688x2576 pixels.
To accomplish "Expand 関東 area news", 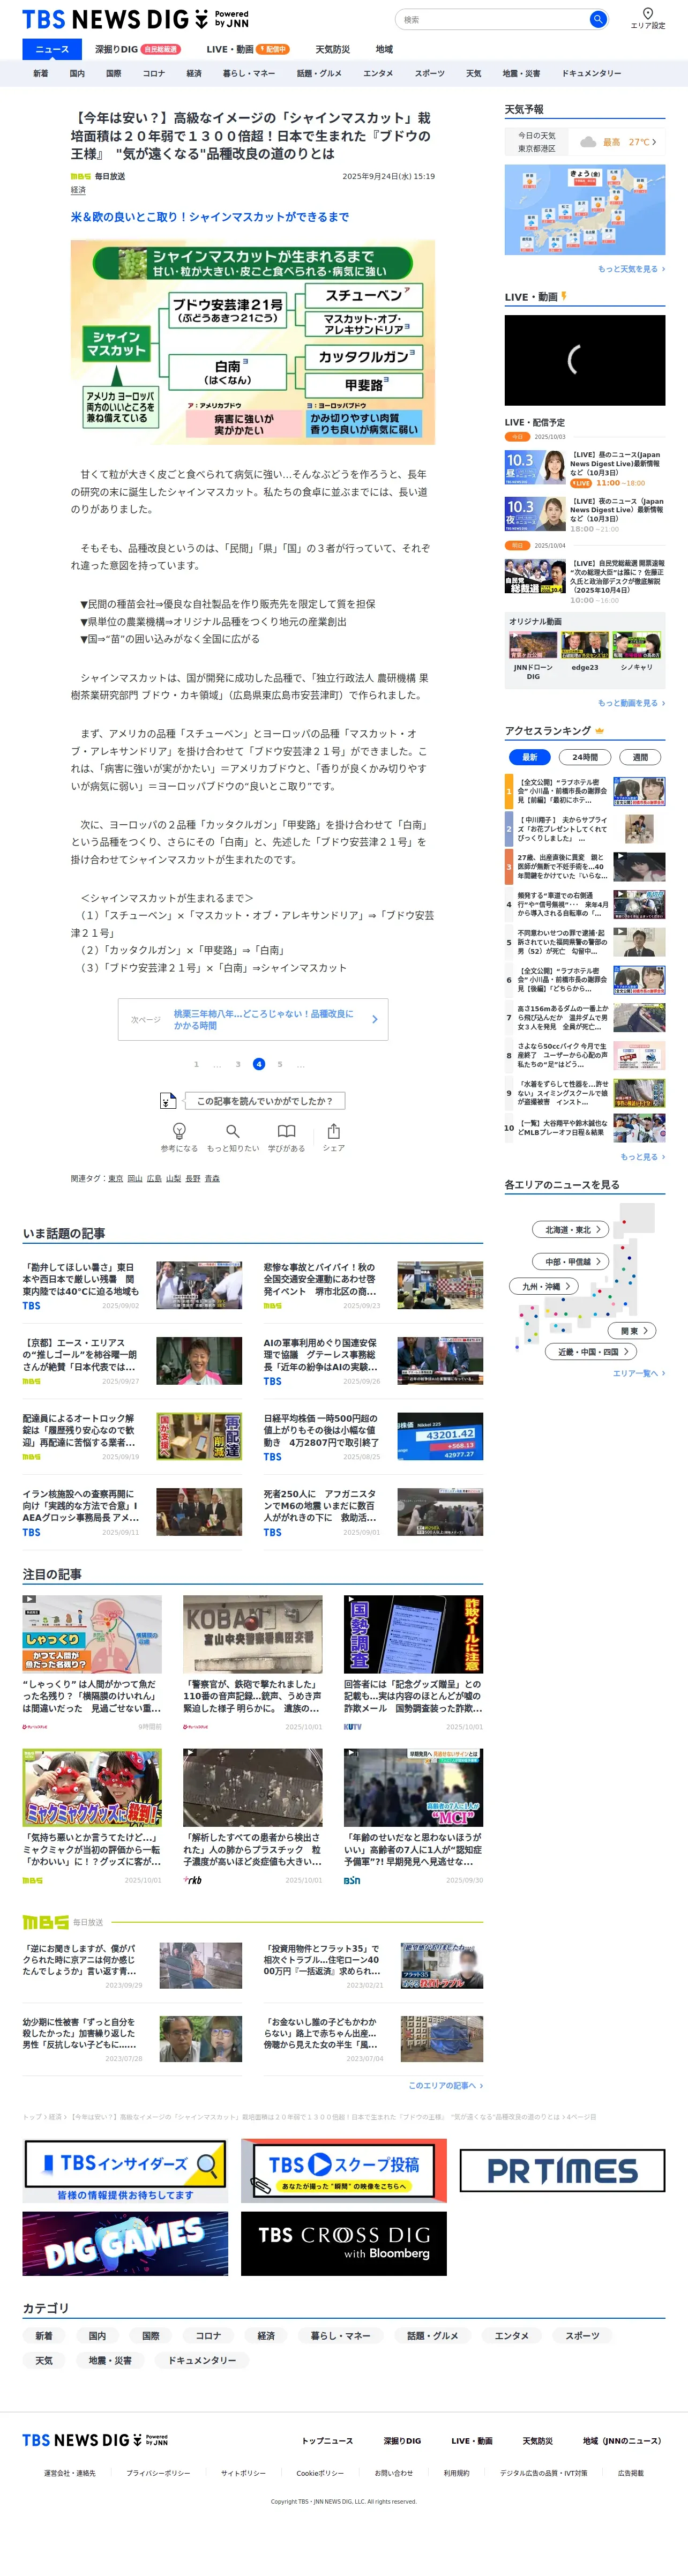I will [x=633, y=1330].
